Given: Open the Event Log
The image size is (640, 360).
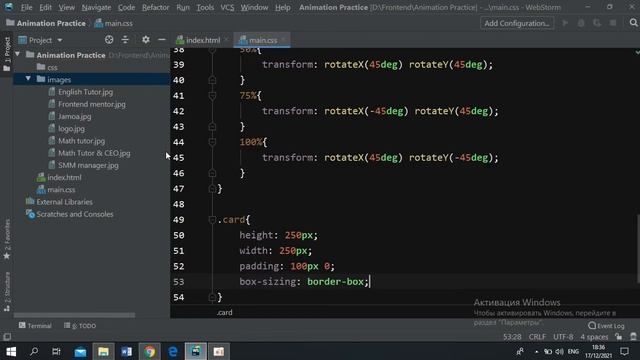Looking at the screenshot, I should click(607, 325).
